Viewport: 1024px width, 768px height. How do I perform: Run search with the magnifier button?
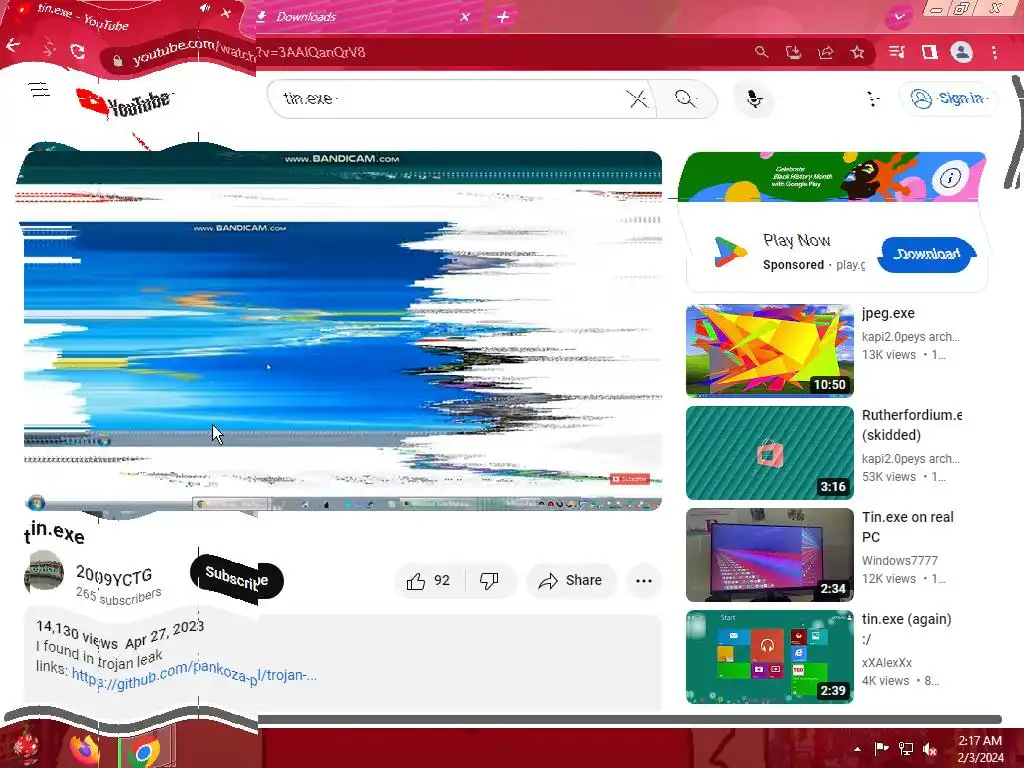[x=685, y=99]
